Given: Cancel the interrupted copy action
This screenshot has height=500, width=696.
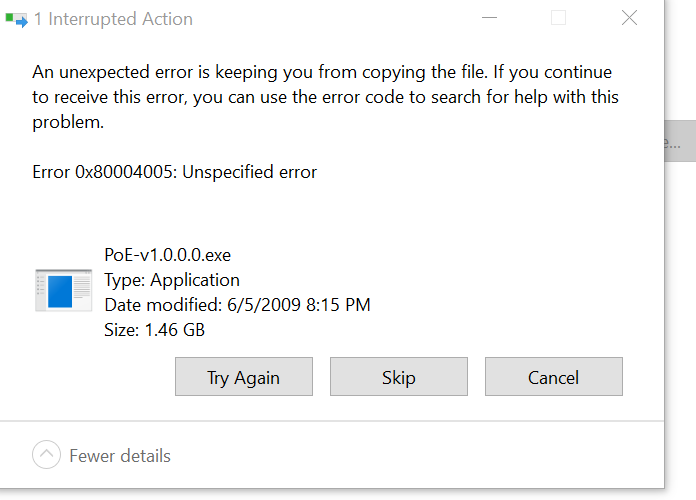Looking at the screenshot, I should tap(554, 377).
